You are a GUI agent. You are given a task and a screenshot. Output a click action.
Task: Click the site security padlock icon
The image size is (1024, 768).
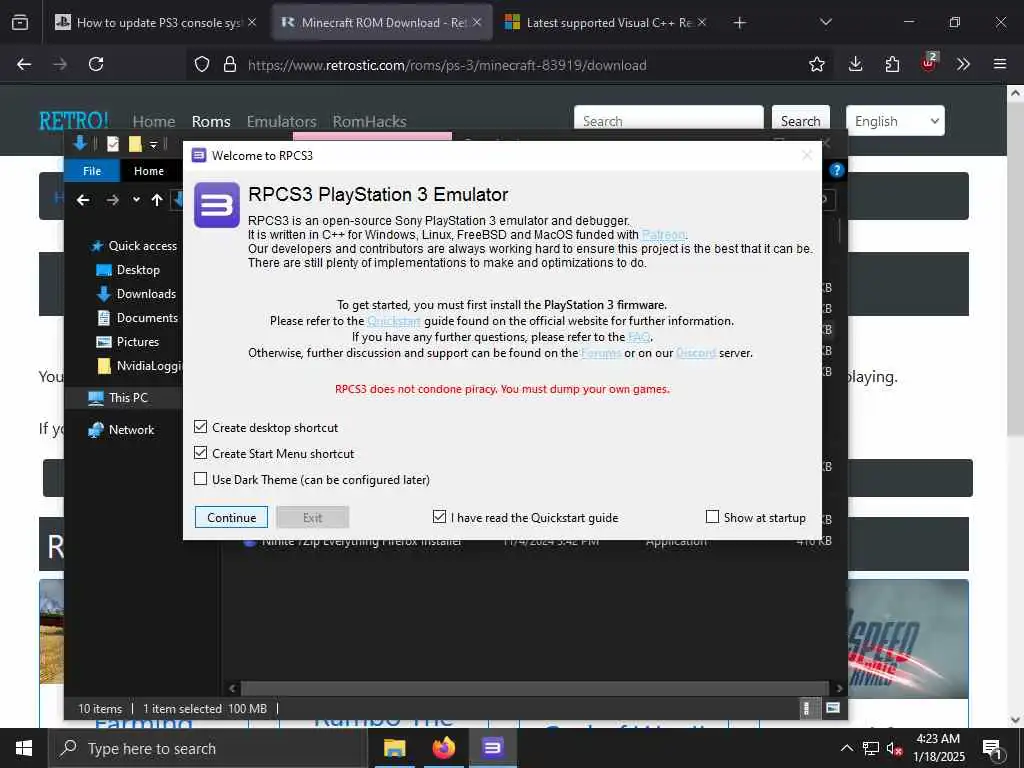pyautogui.click(x=229, y=64)
